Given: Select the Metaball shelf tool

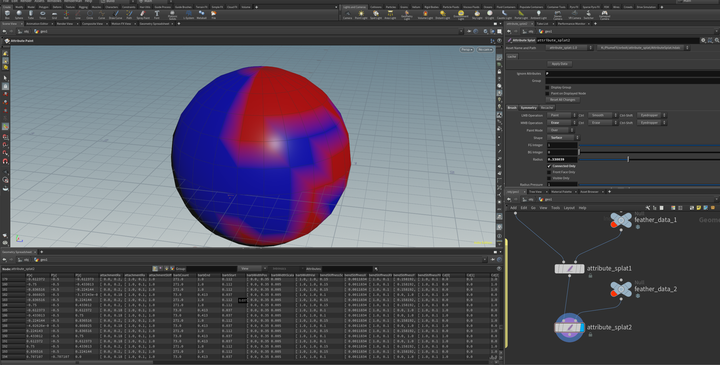Looking at the screenshot, I should tap(202, 15).
